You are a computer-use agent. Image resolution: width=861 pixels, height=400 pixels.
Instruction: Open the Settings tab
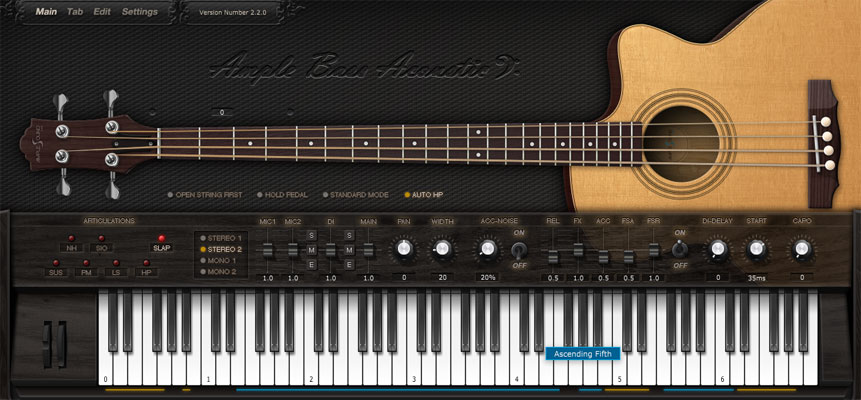139,12
